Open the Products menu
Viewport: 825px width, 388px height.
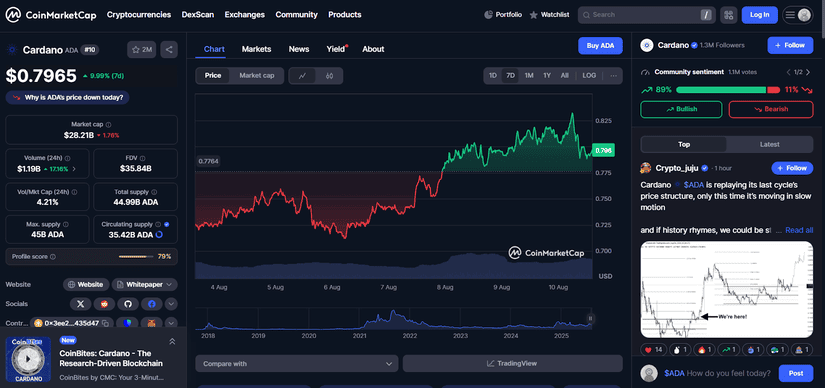(345, 15)
